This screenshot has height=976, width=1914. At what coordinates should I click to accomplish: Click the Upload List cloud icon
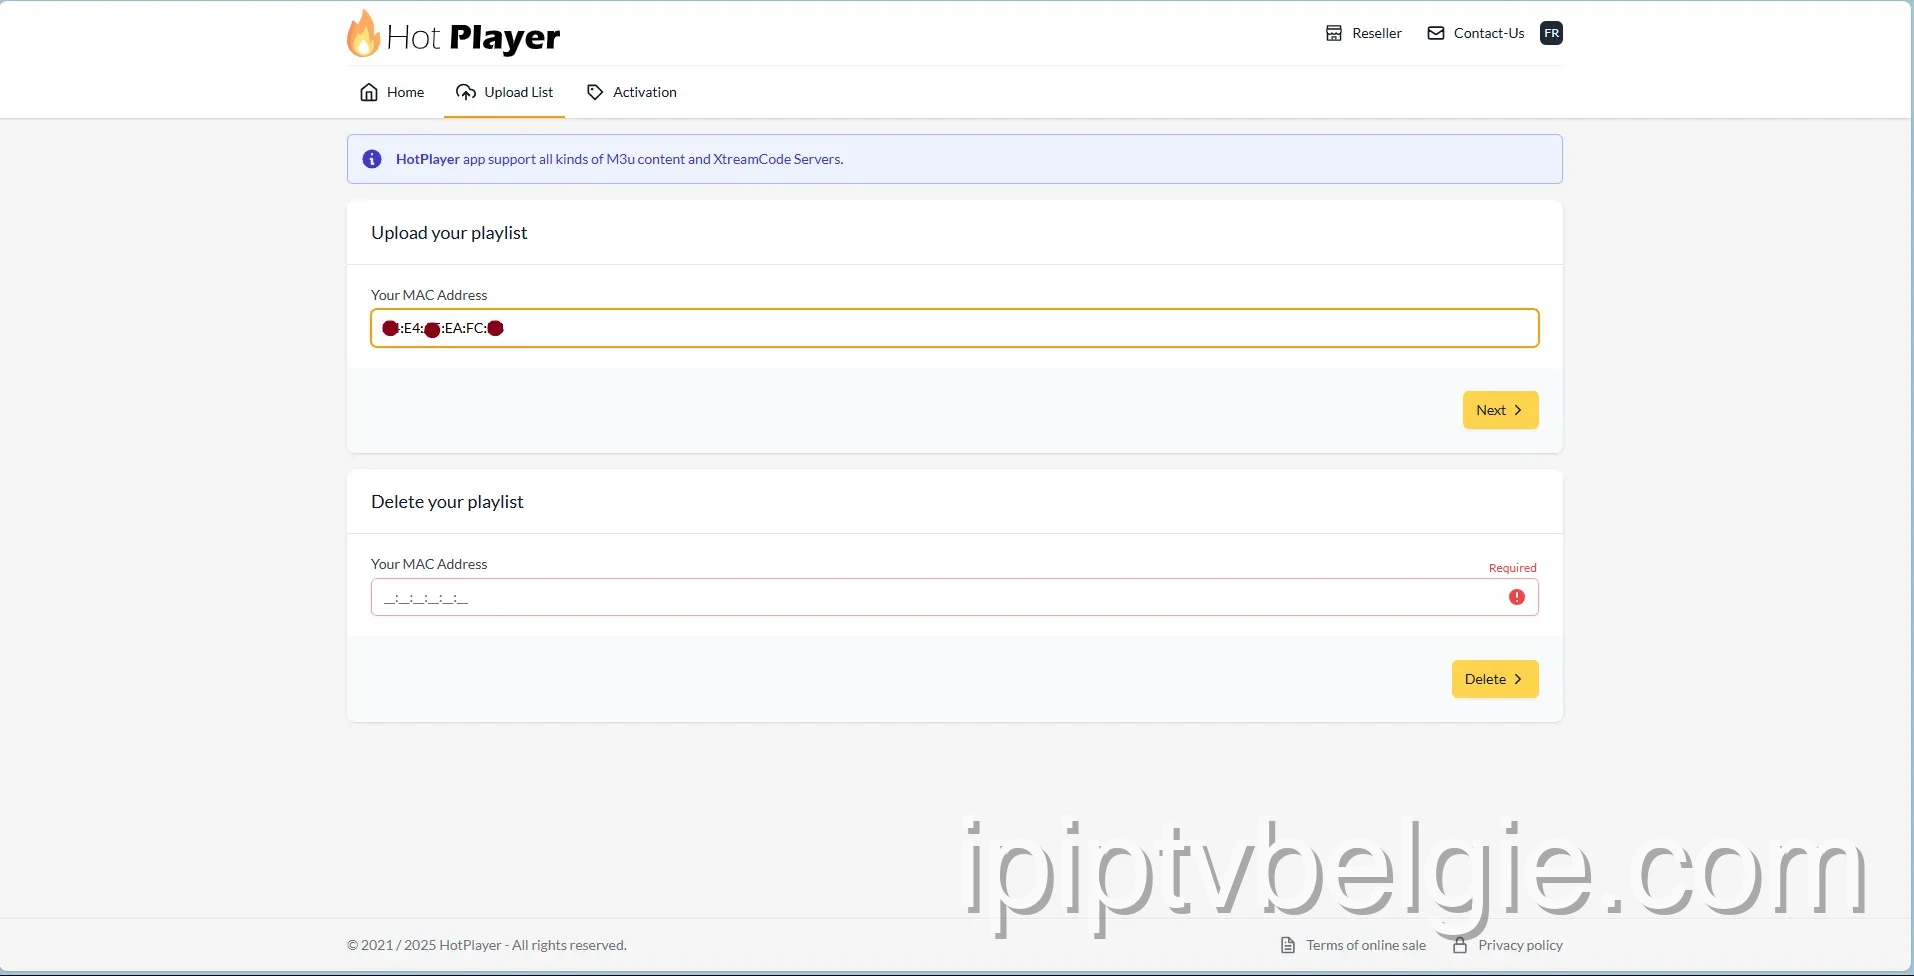coord(466,92)
